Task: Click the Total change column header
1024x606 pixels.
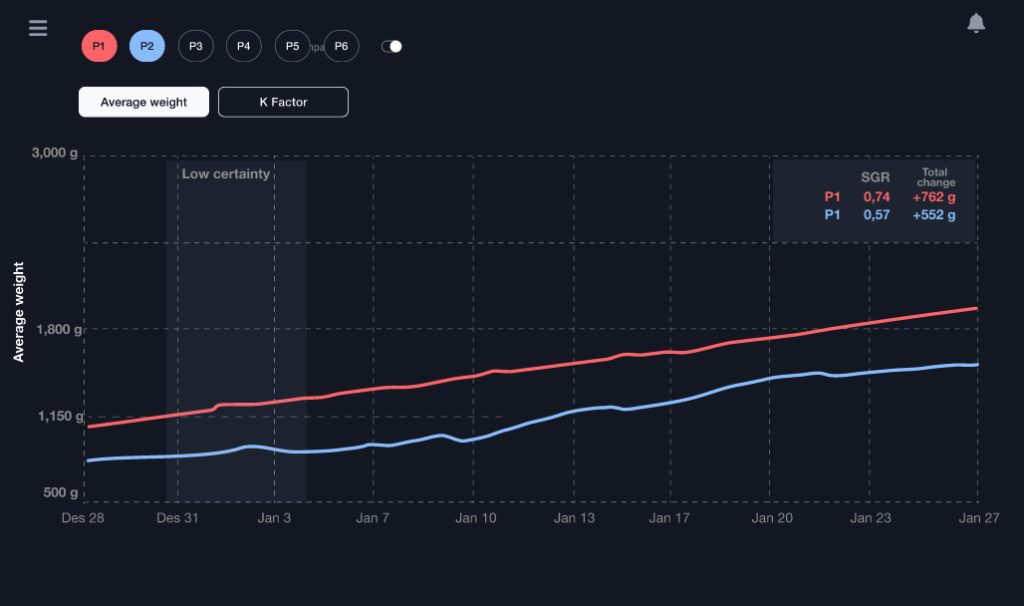Action: coord(935,177)
